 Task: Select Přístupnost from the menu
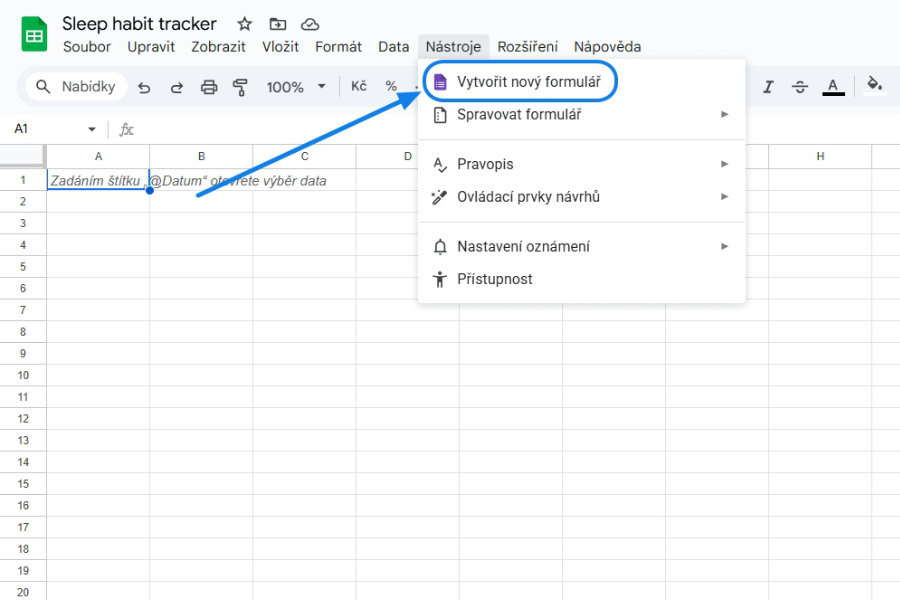coord(496,279)
